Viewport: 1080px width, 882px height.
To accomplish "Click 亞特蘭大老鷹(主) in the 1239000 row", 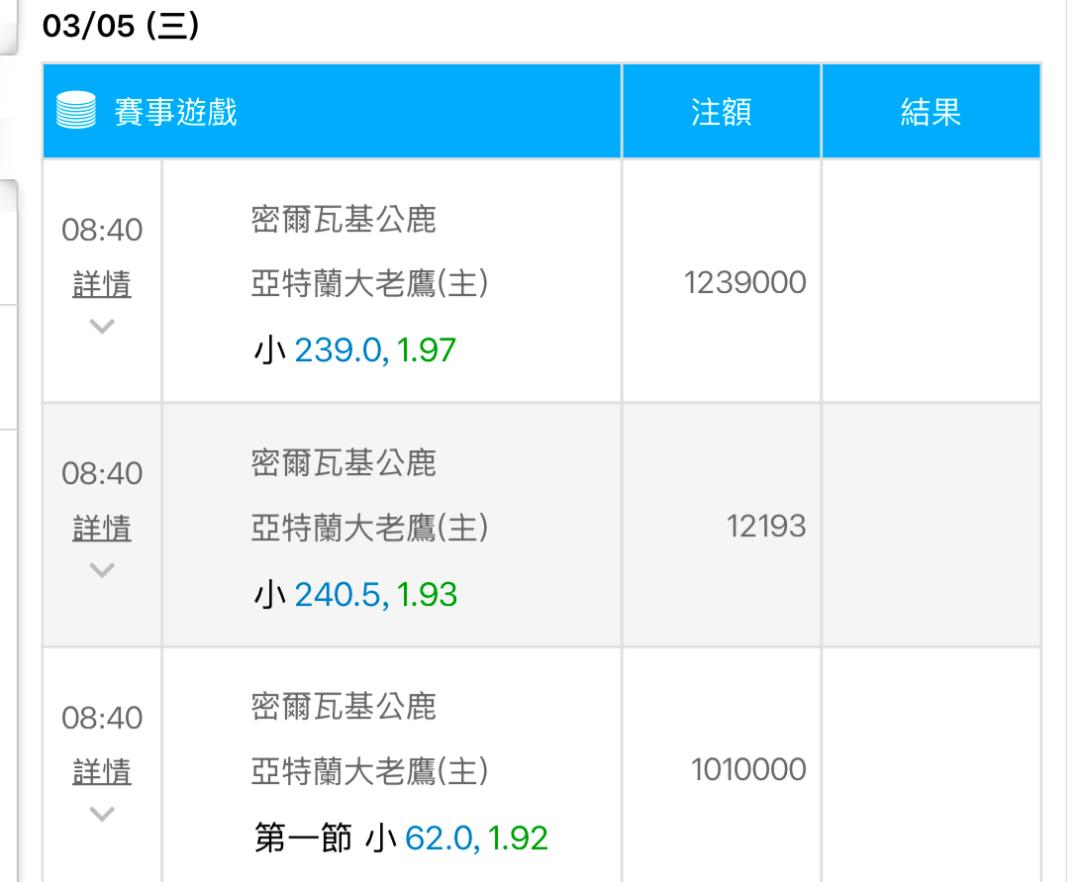I will [370, 283].
